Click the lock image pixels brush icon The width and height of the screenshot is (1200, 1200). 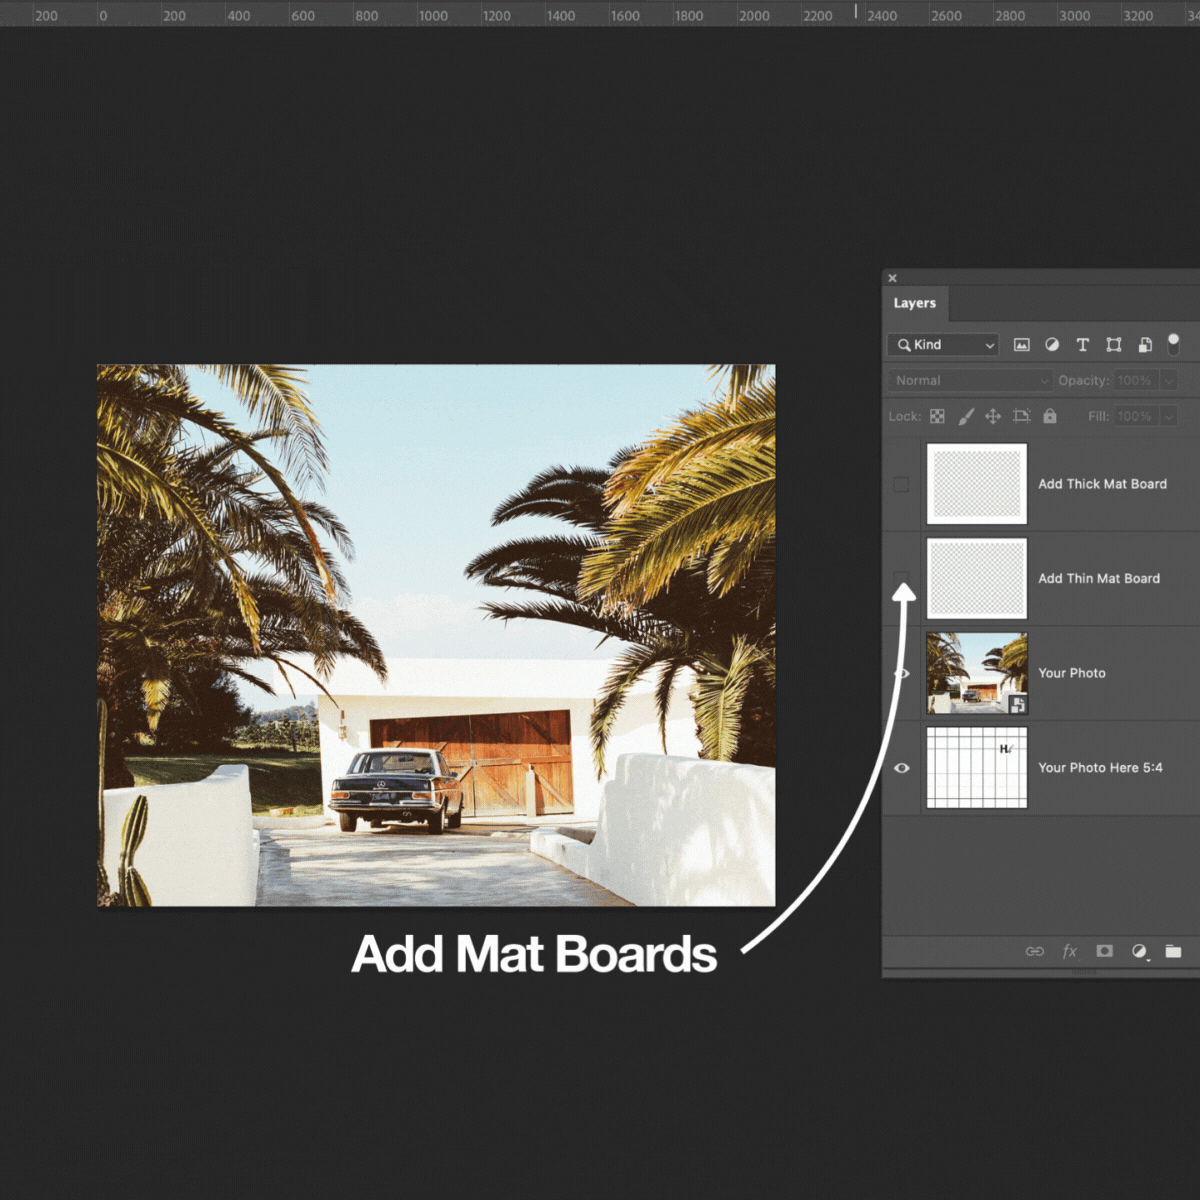965,417
